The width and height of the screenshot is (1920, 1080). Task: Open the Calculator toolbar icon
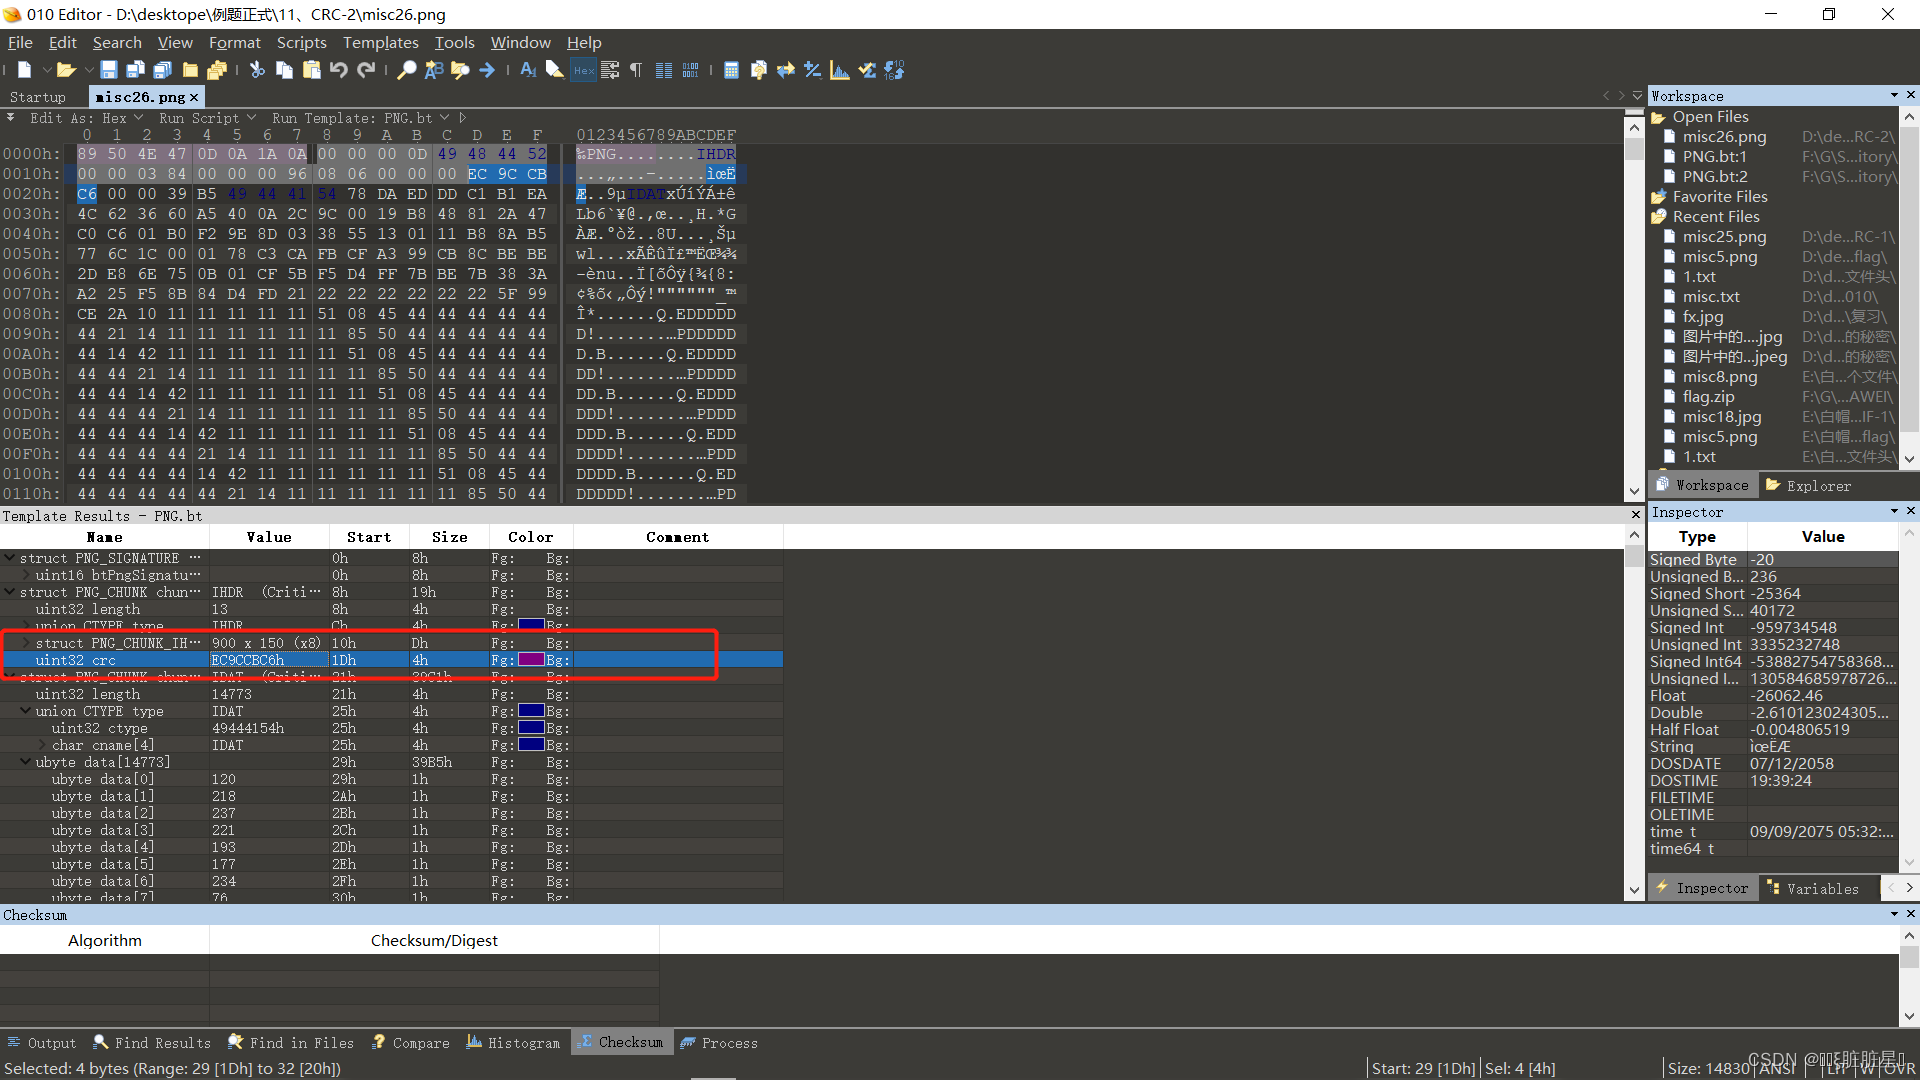731,70
